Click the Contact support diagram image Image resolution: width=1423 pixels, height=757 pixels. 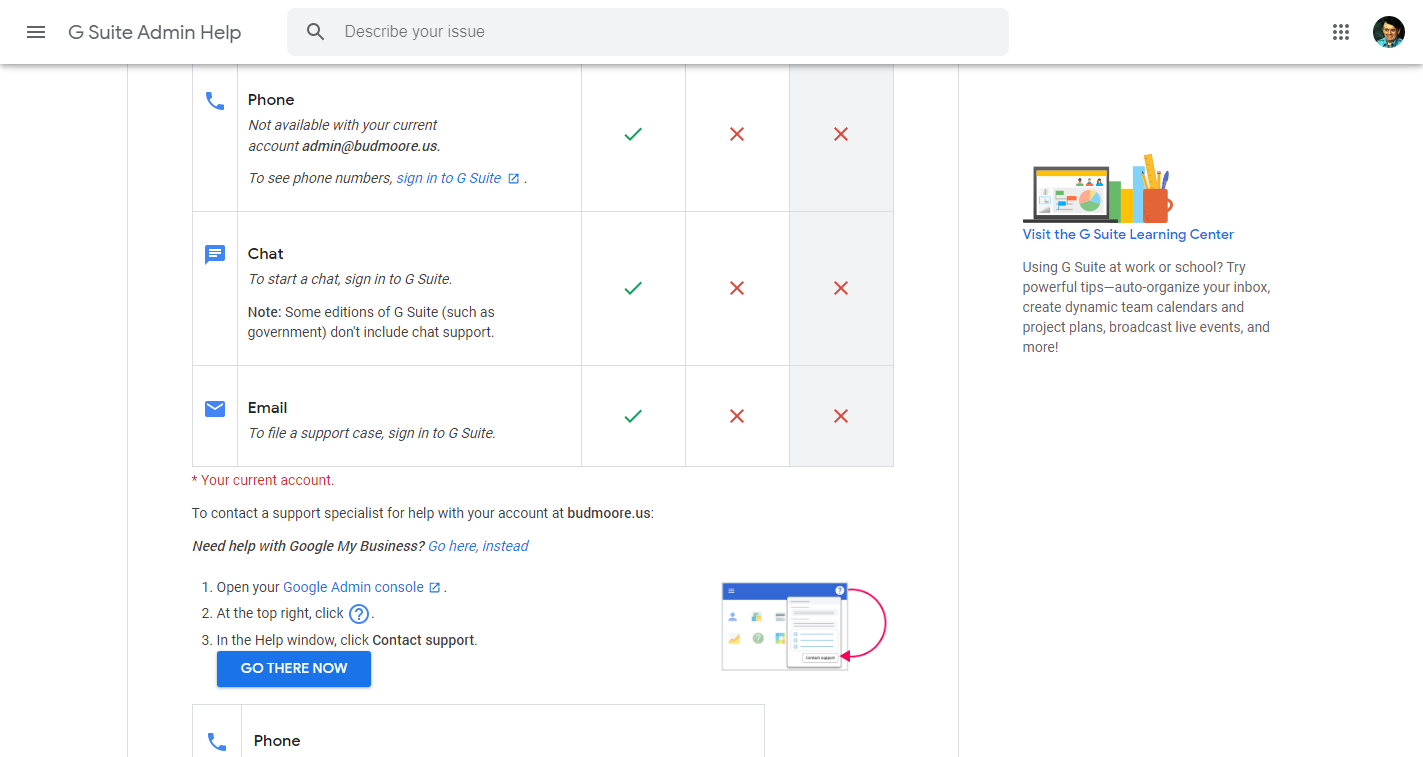point(804,627)
